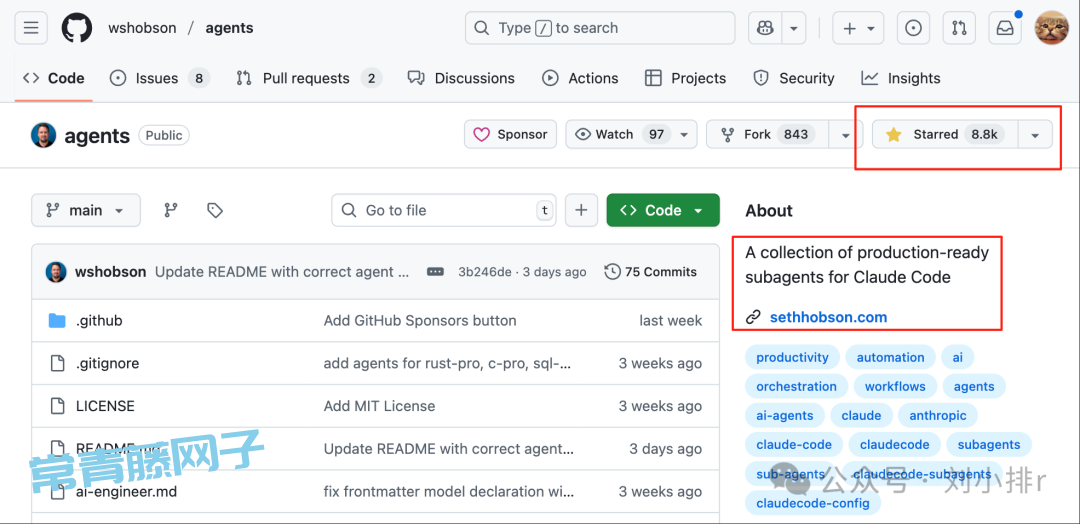Go to wshobson owner link
The width and height of the screenshot is (1080, 524).
click(x=142, y=28)
